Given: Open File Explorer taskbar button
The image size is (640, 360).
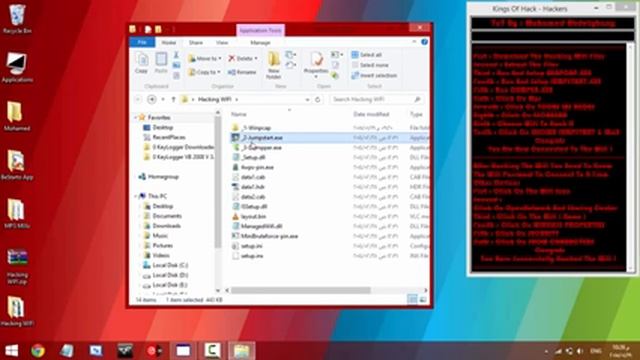Looking at the screenshot, I should pos(242,351).
